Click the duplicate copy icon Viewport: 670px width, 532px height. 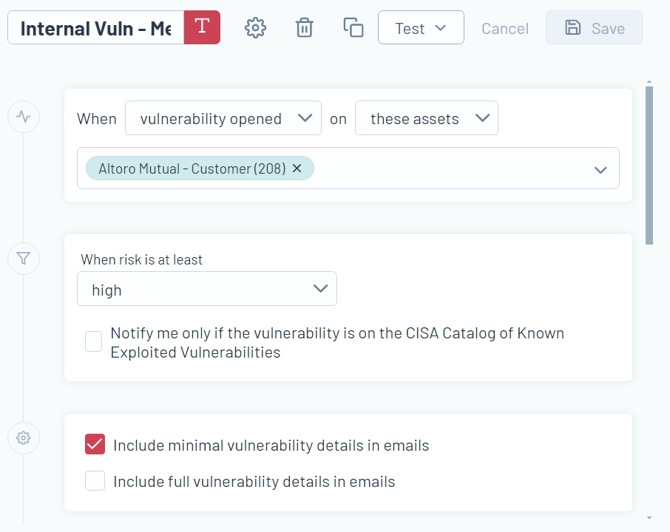[353, 28]
